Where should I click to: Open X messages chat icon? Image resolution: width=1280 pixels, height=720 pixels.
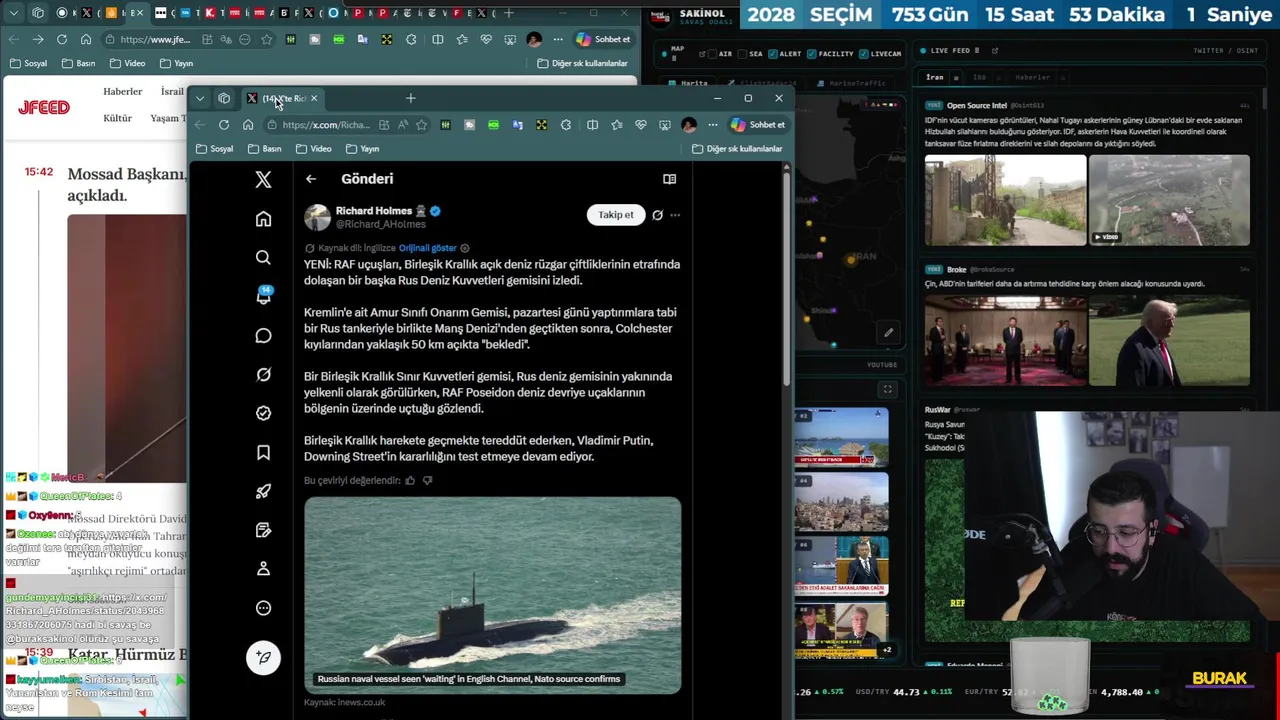pyautogui.click(x=263, y=336)
